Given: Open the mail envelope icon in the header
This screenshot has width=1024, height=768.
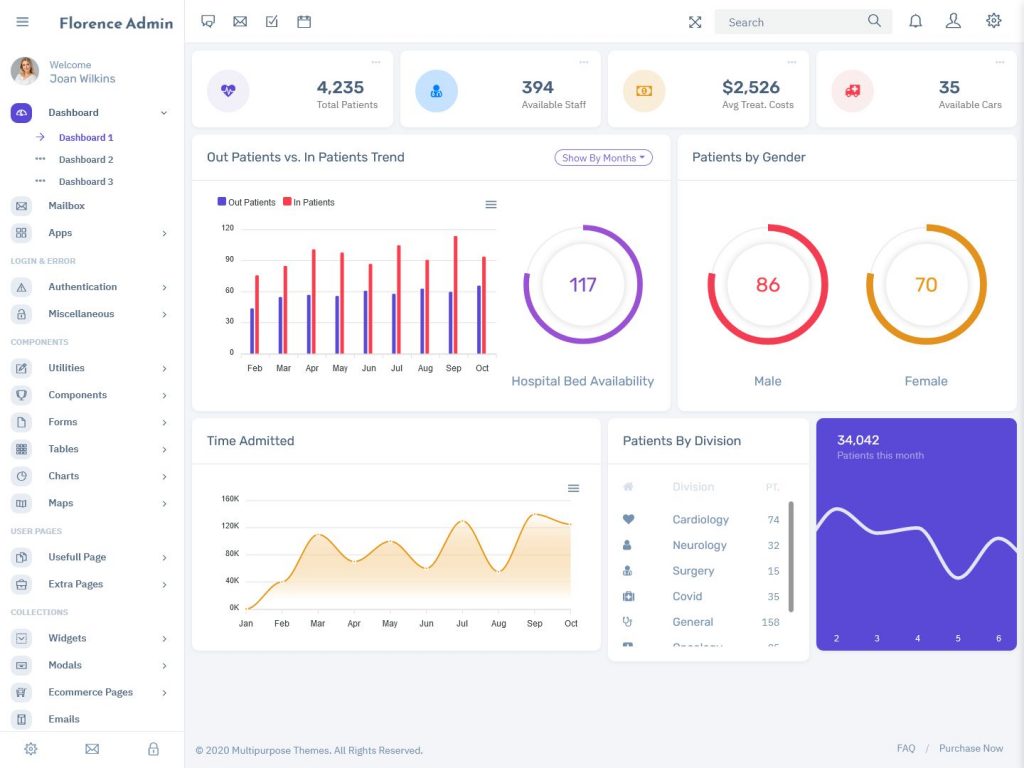Looking at the screenshot, I should click(240, 20).
